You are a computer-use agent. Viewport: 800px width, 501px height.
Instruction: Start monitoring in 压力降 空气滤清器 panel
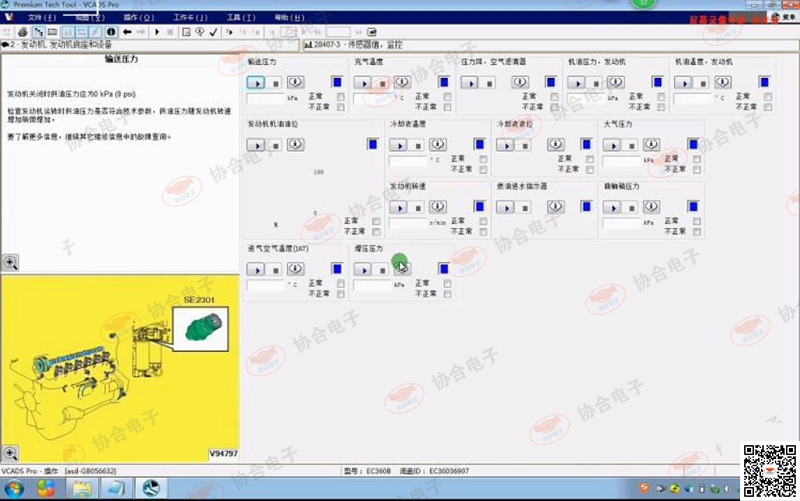pos(469,82)
